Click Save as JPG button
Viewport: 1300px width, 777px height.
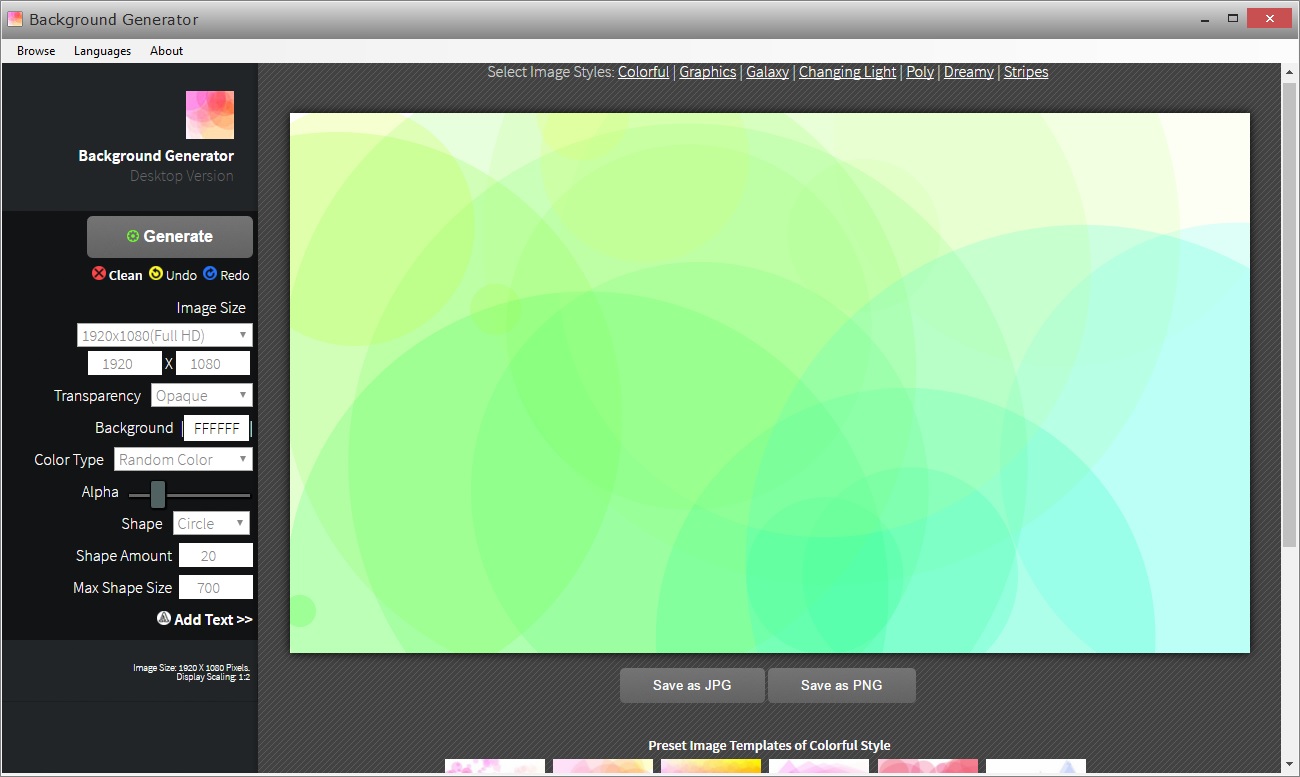(x=692, y=685)
